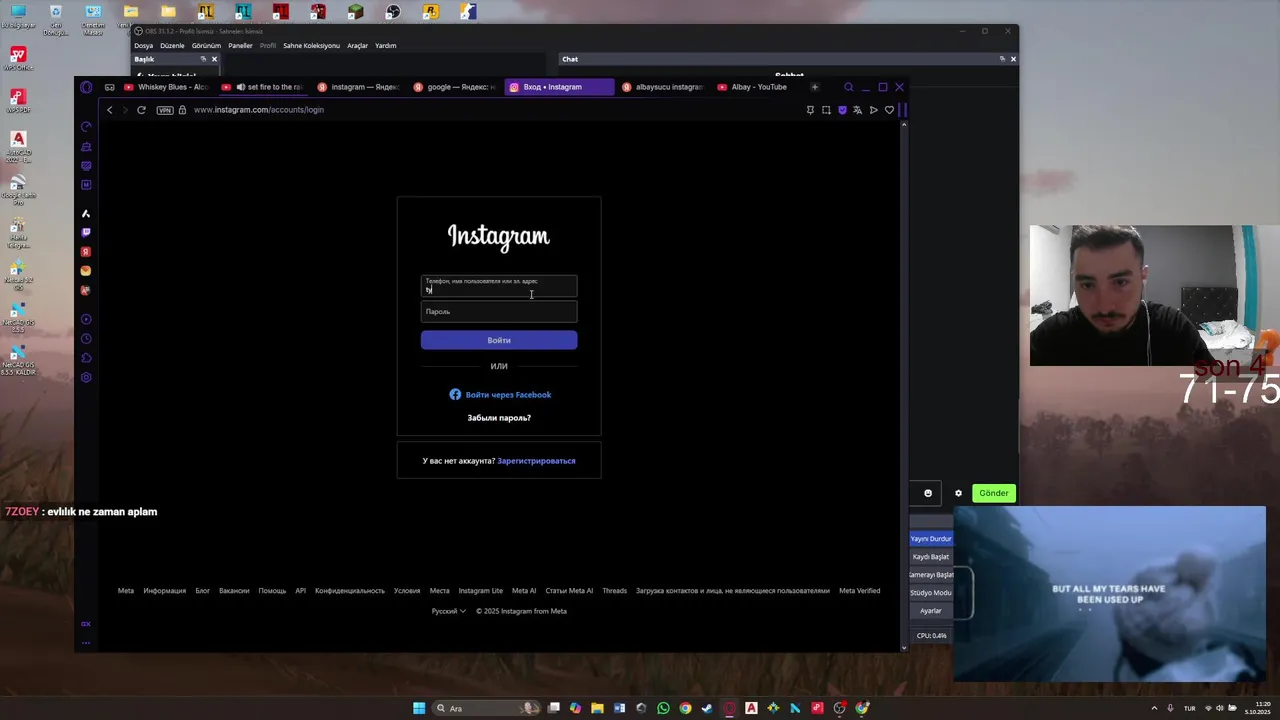Switch to 'google — Яндекс' tab
The height and width of the screenshot is (720, 1280).
455,87
